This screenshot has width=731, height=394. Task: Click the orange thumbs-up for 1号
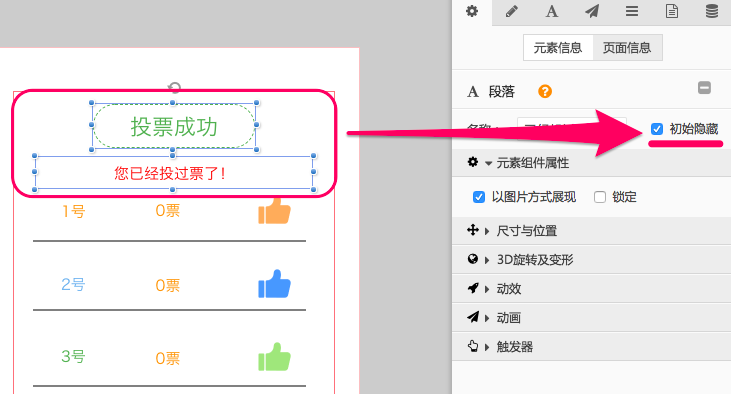(274, 211)
